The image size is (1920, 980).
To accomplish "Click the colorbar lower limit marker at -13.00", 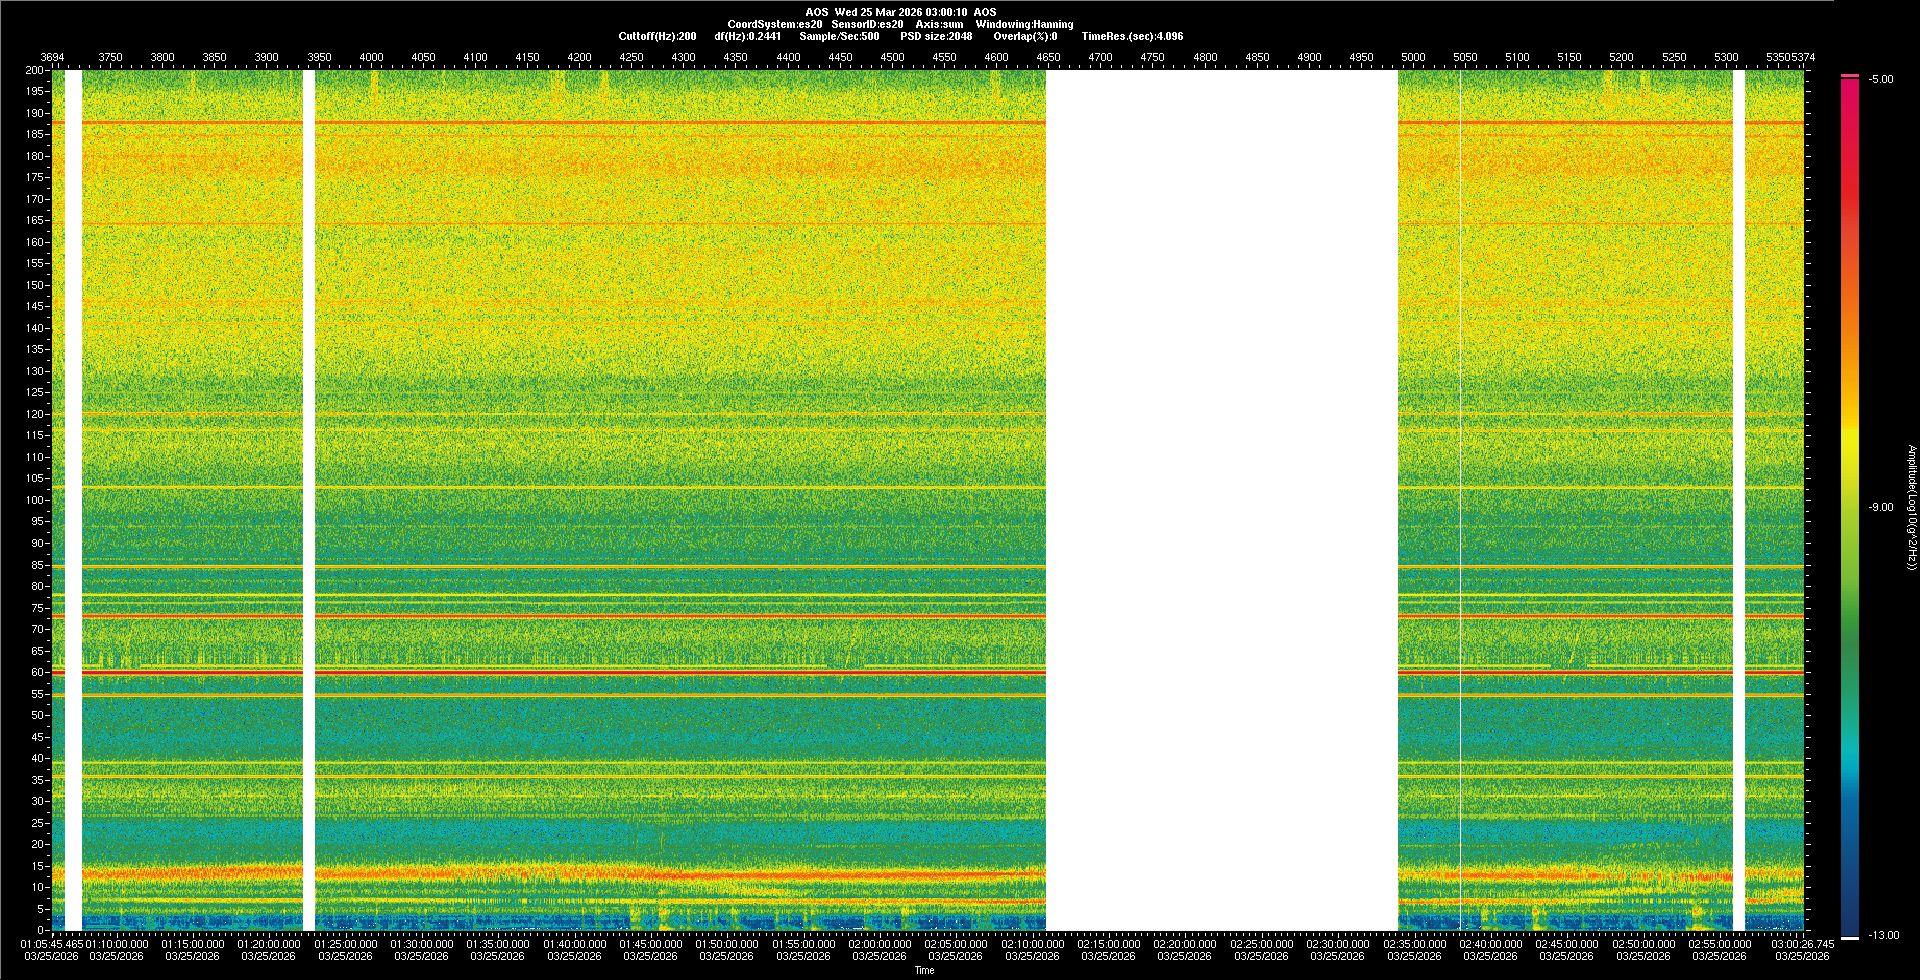I will click(1849, 937).
